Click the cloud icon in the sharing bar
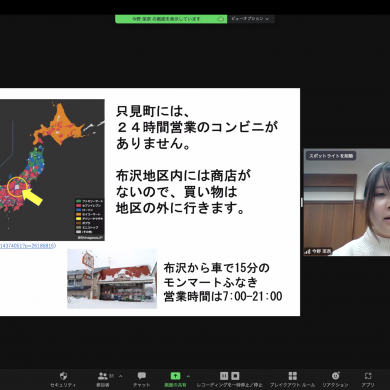The width and height of the screenshot is (390, 390). 220,19
